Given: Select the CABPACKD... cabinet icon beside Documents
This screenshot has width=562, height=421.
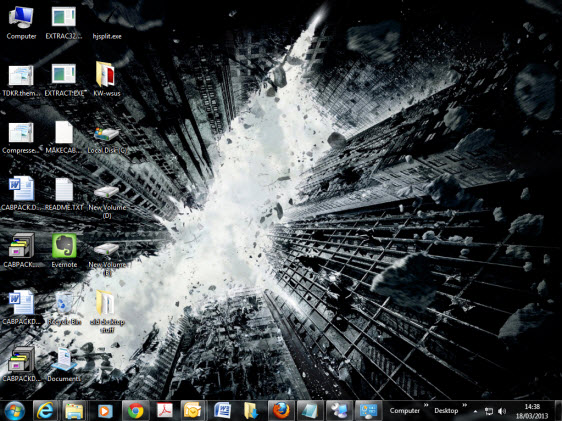Looking at the screenshot, I should (22, 360).
